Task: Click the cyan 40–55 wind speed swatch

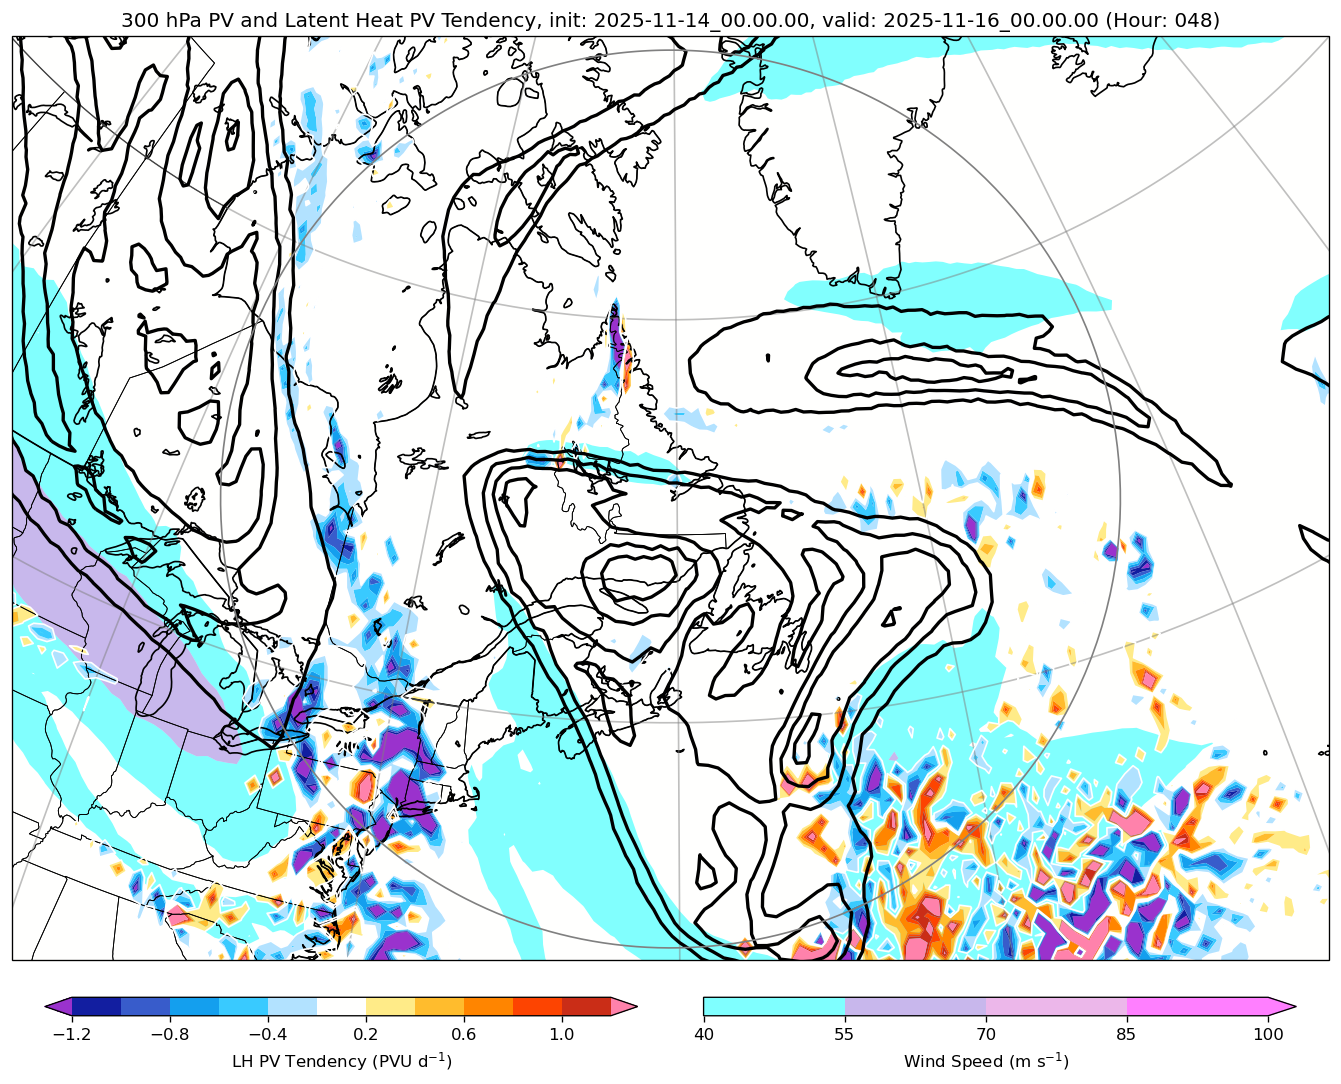Action: [774, 1006]
